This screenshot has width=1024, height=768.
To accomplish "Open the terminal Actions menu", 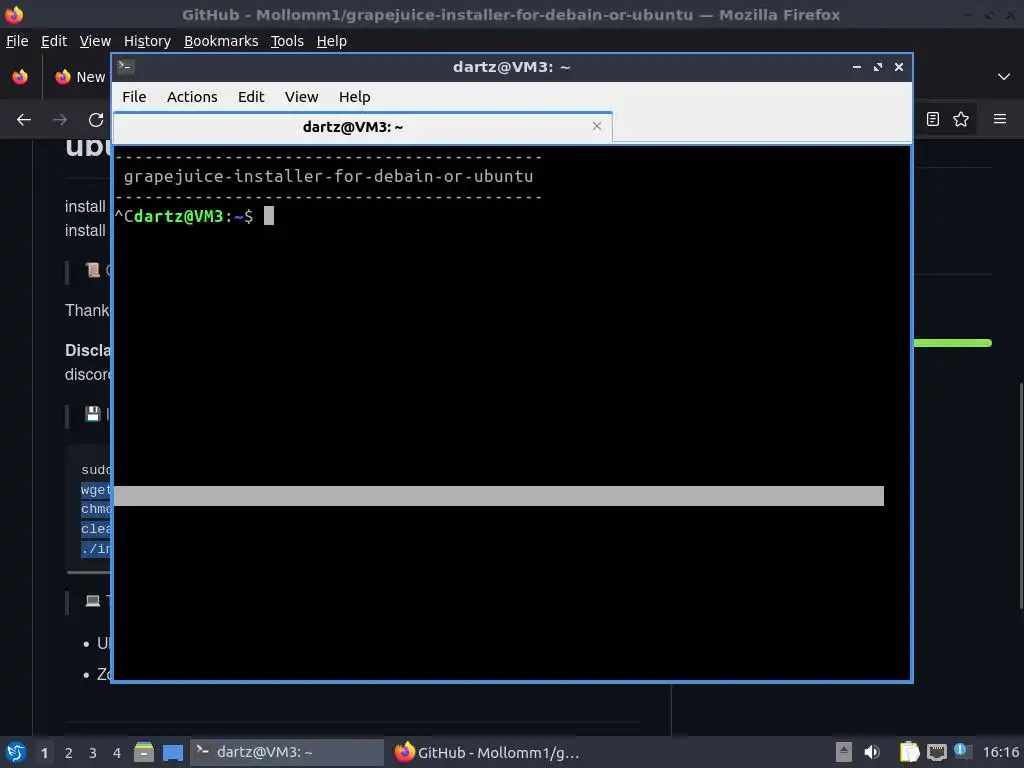I will (192, 97).
